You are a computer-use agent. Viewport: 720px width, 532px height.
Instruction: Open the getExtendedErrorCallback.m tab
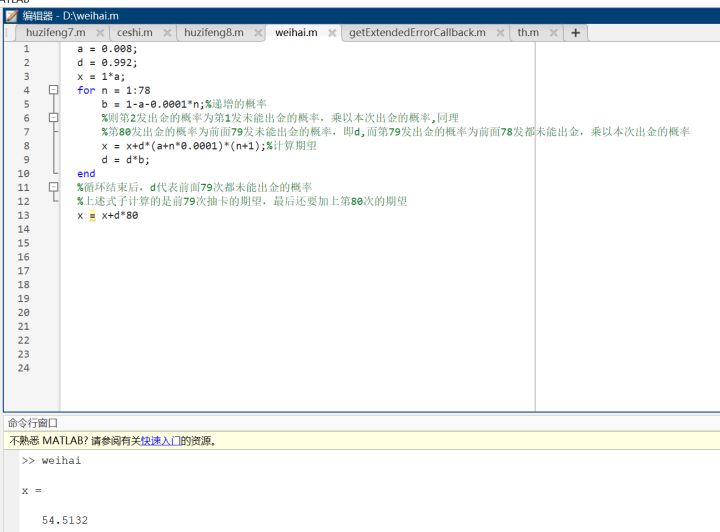(x=417, y=33)
